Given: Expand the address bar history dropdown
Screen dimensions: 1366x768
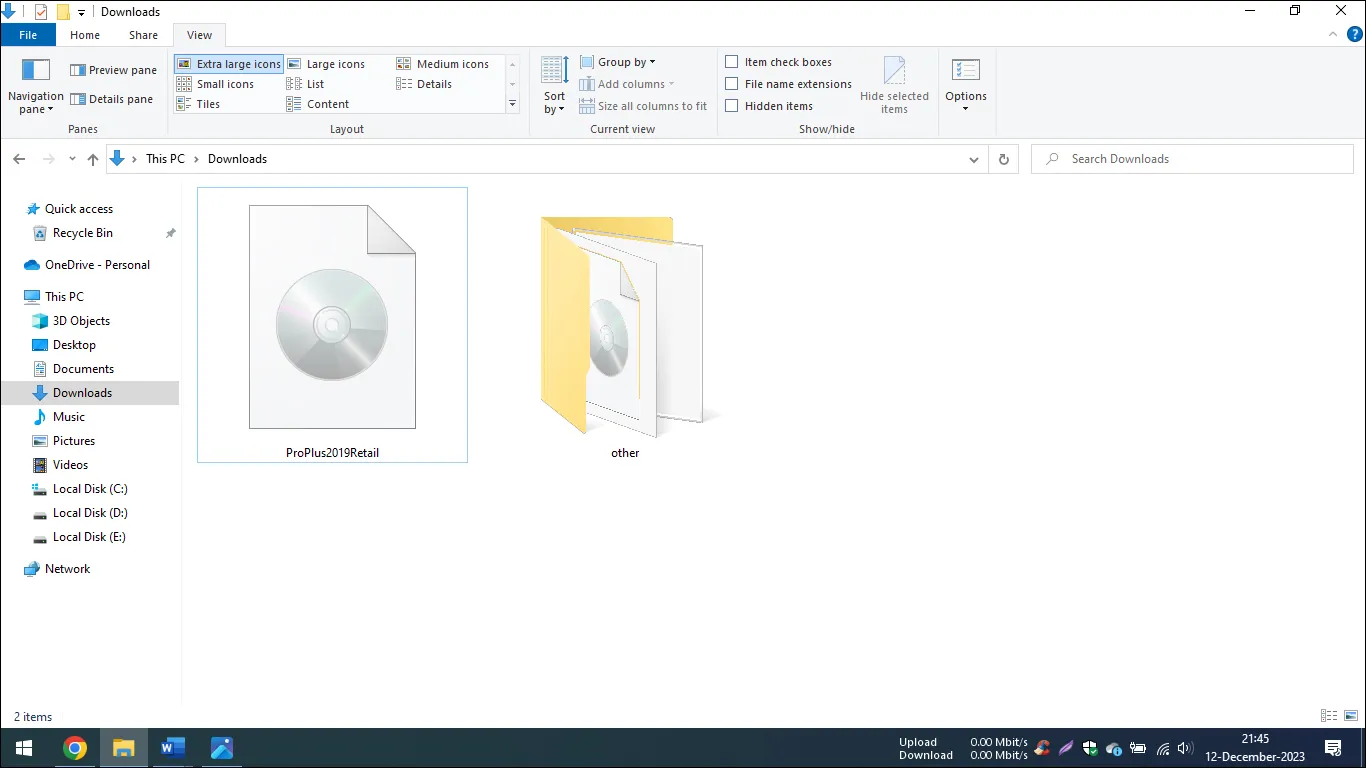Looking at the screenshot, I should [x=974, y=159].
